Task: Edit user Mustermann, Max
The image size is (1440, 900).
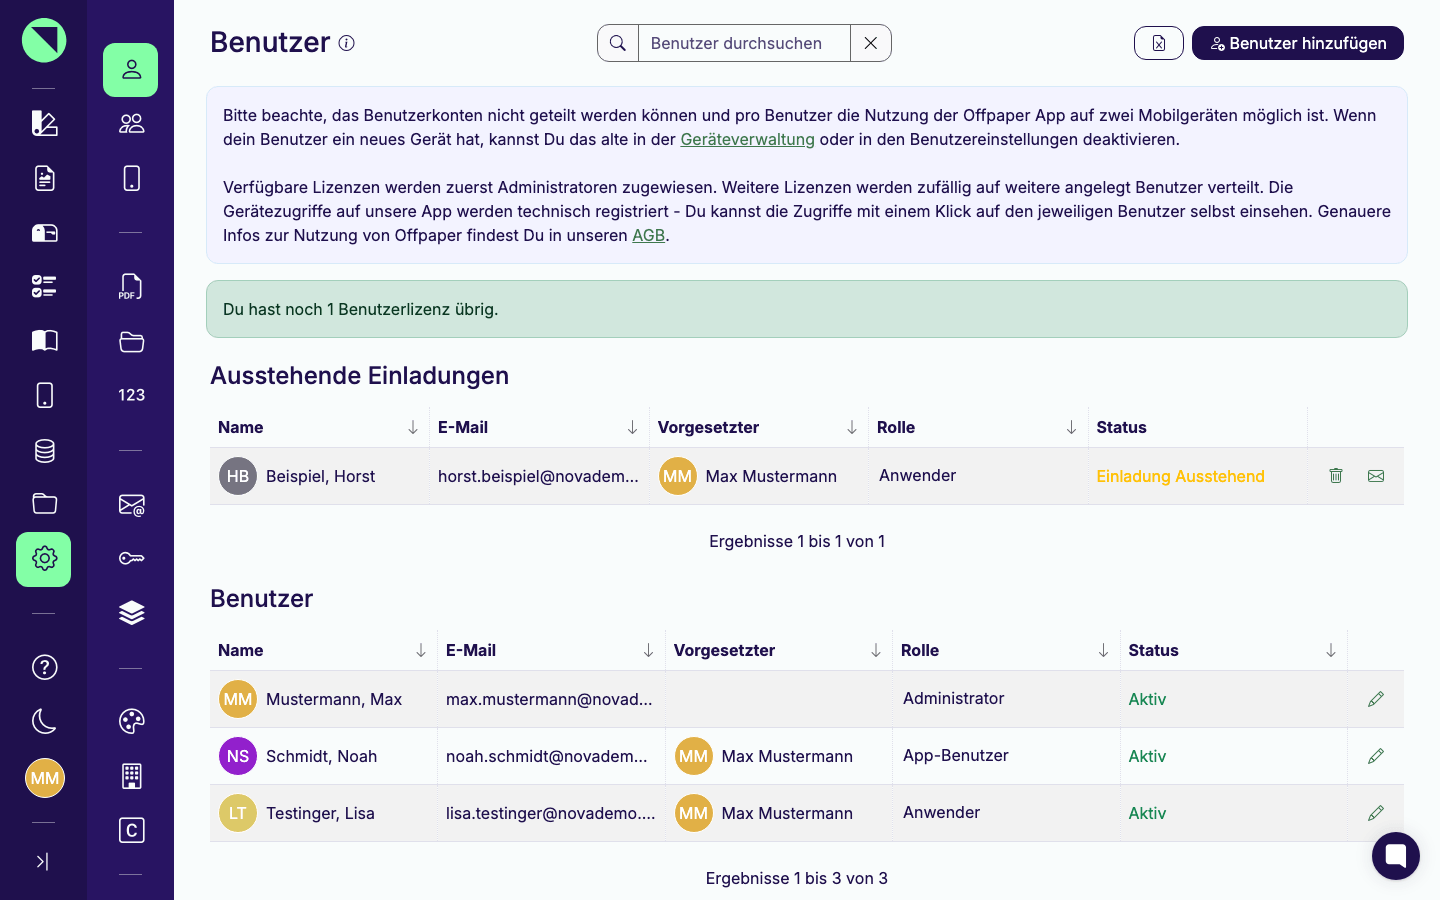Action: point(1376,699)
